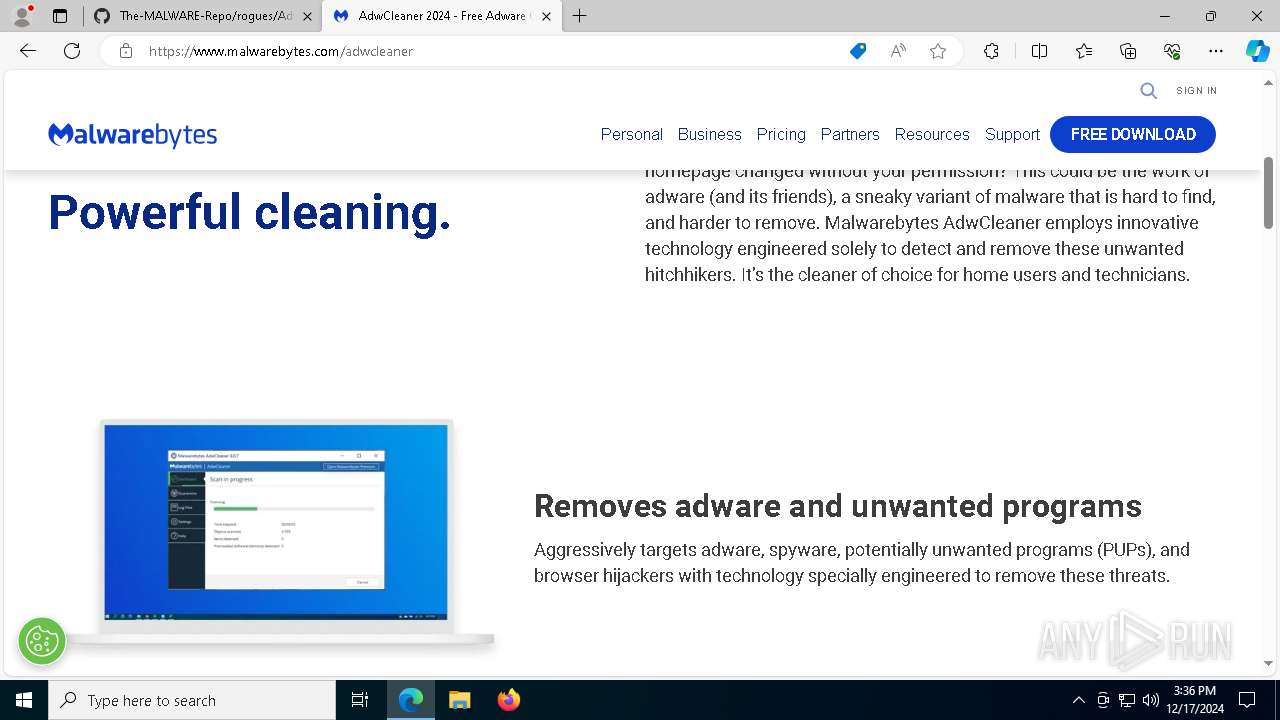1280x720 pixels.
Task: Open the Favorites list icon
Action: pyautogui.click(x=1084, y=51)
